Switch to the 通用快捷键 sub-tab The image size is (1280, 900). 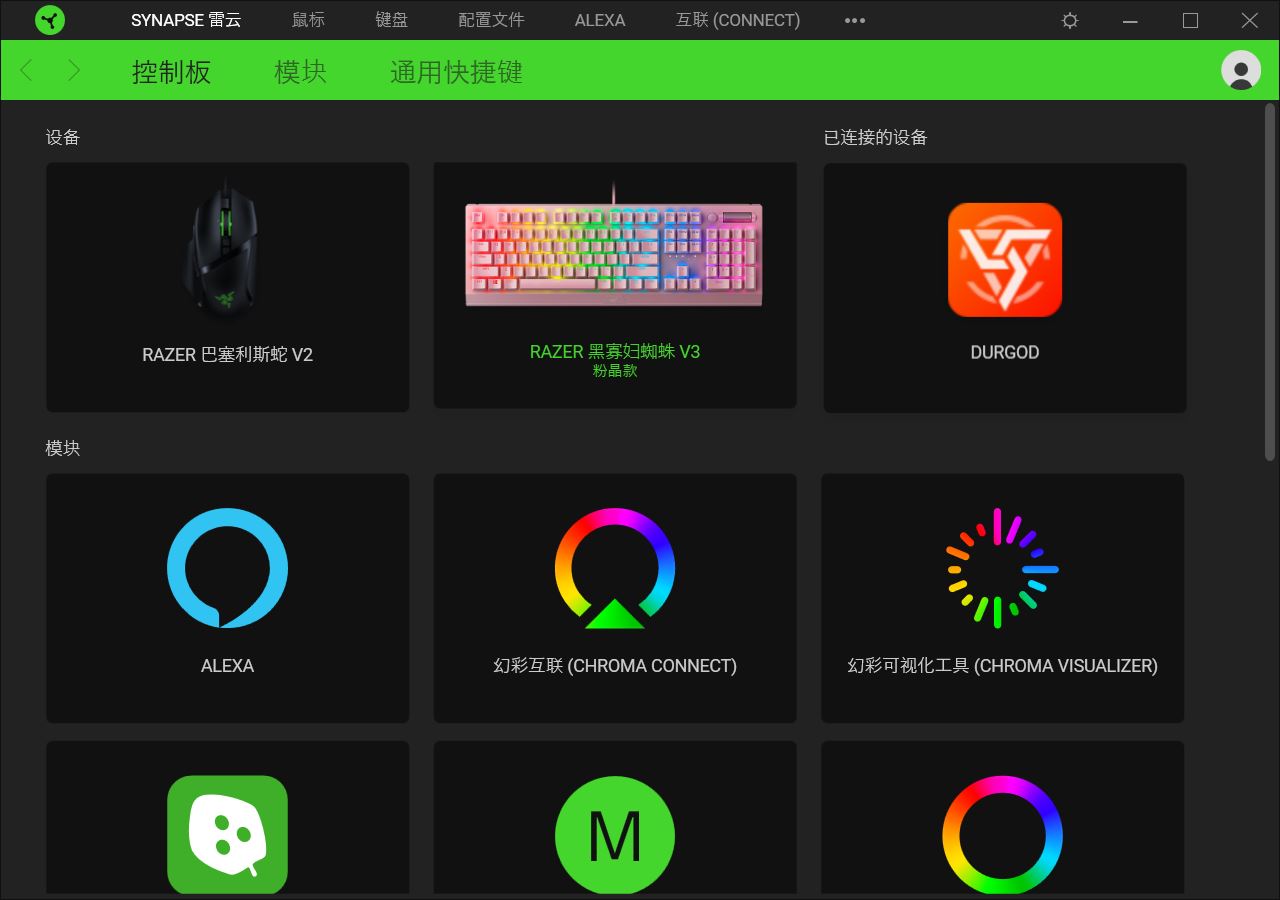[x=456, y=72]
